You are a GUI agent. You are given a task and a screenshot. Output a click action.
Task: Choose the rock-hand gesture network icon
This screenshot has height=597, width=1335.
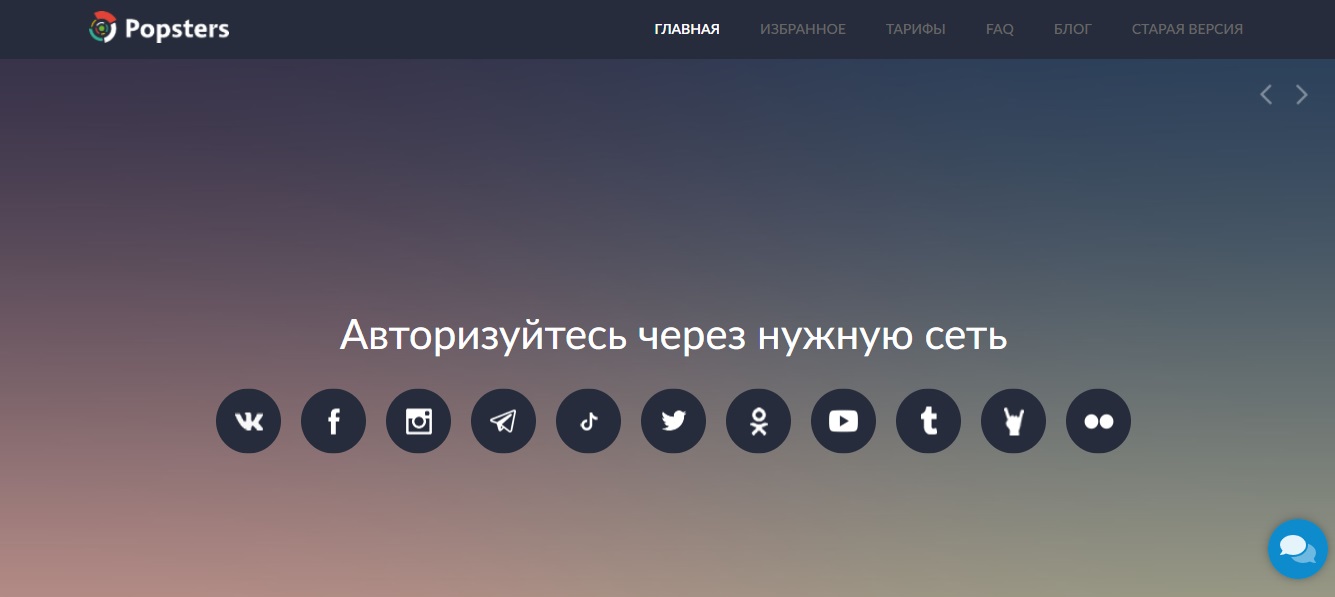(x=1013, y=421)
